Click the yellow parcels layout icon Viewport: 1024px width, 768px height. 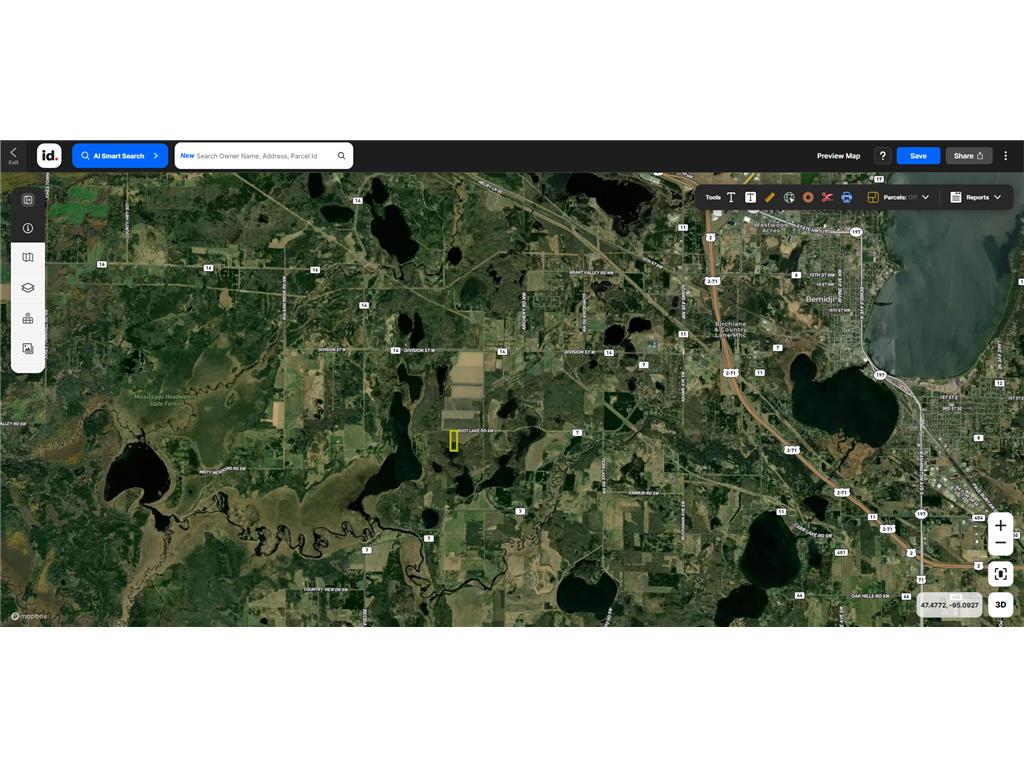pos(872,197)
